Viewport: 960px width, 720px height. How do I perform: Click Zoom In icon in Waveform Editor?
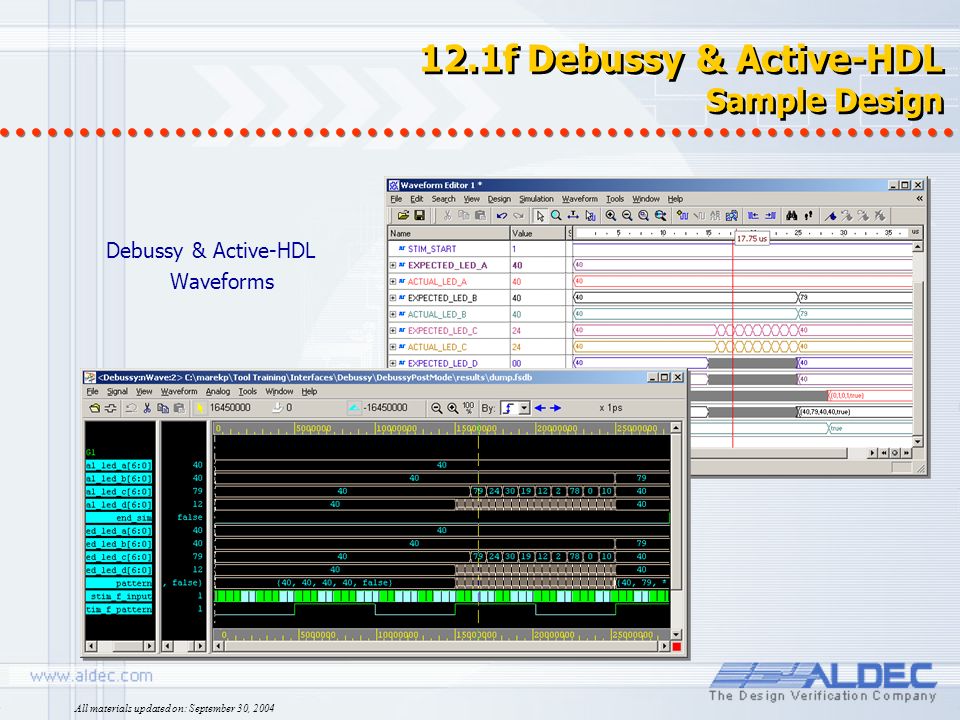click(x=611, y=216)
